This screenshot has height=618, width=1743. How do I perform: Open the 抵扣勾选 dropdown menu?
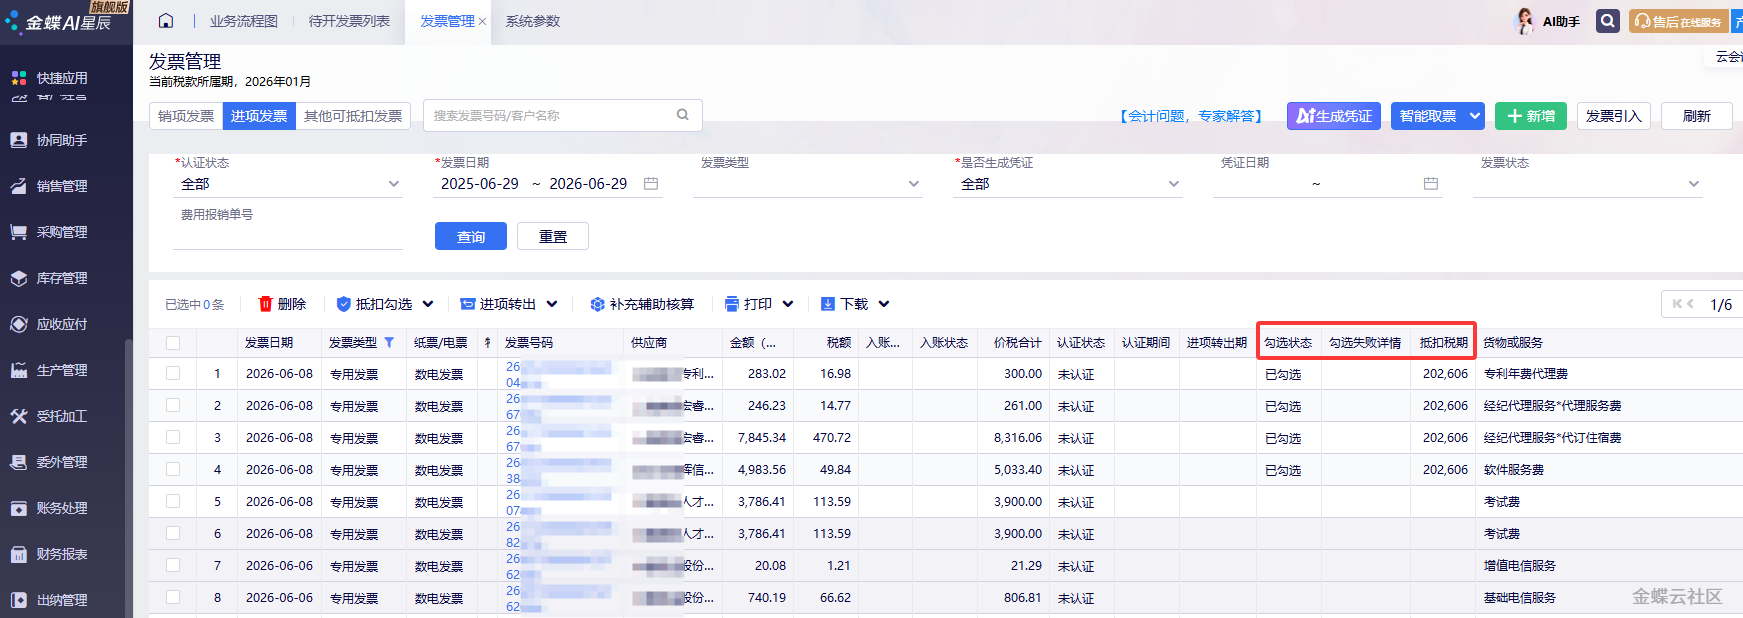click(x=428, y=304)
